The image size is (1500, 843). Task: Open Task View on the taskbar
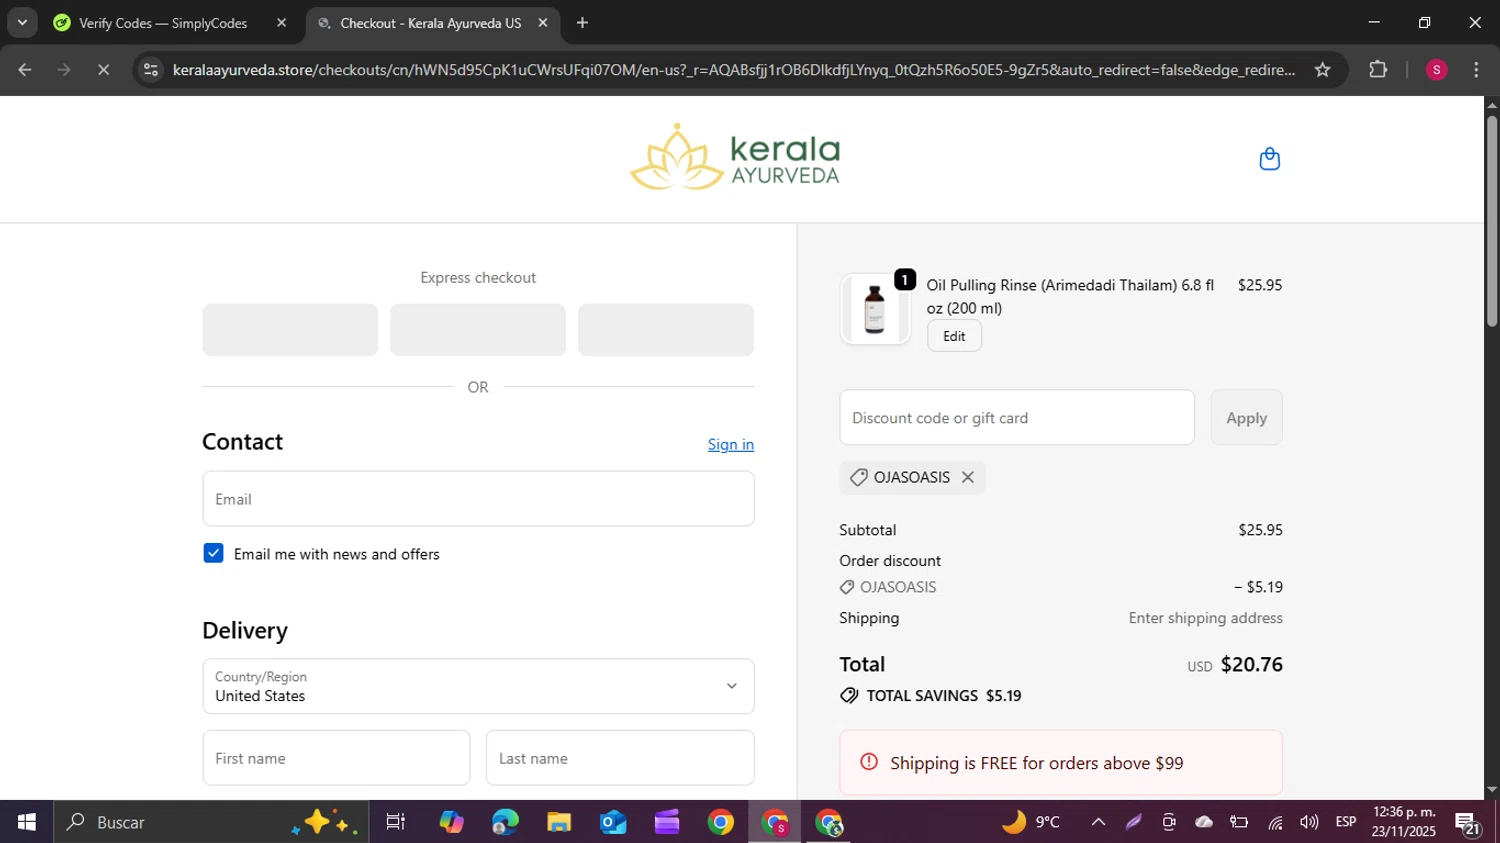[396, 822]
